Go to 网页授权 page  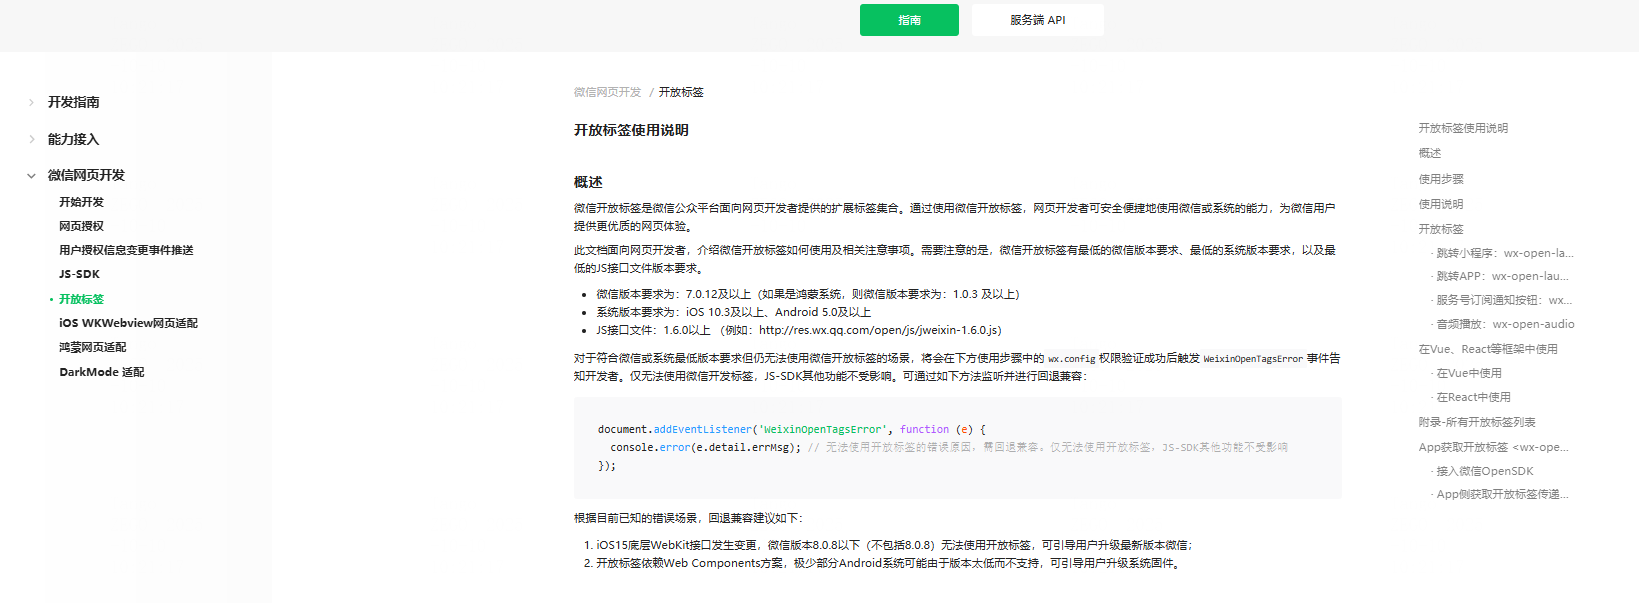(x=81, y=226)
